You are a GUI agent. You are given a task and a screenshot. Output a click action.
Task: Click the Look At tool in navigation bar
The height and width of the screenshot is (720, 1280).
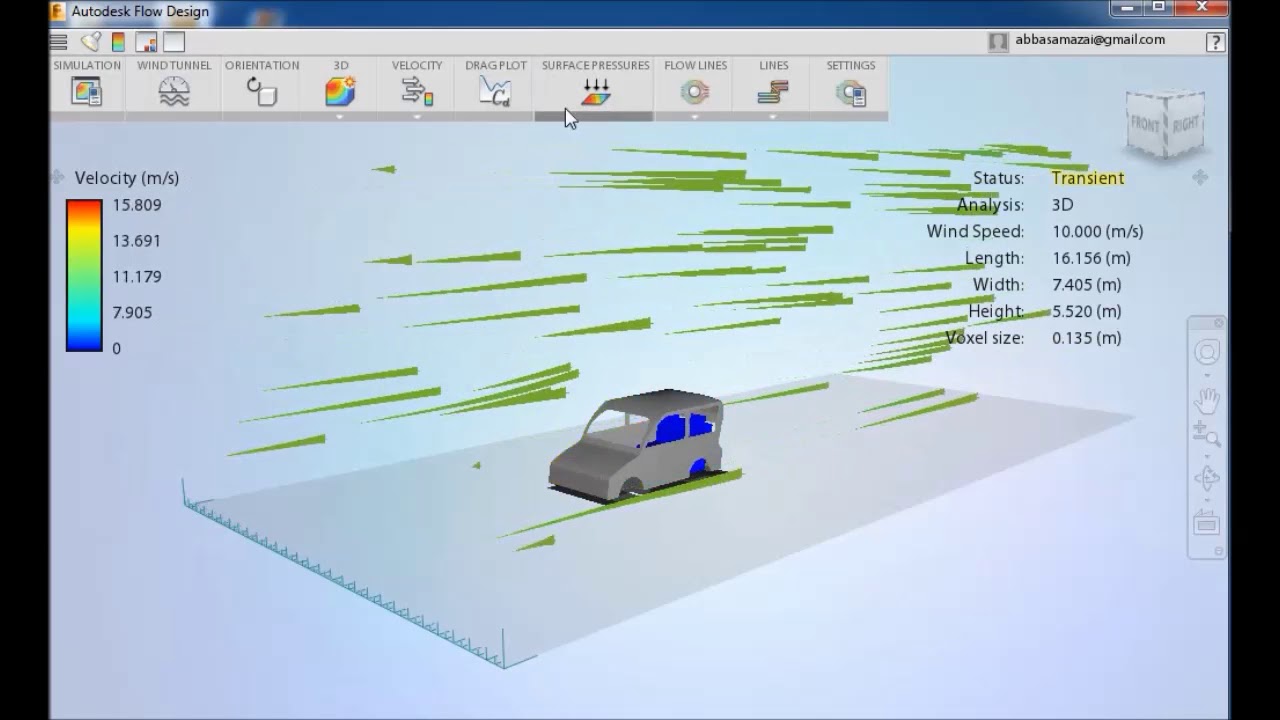(x=1207, y=523)
